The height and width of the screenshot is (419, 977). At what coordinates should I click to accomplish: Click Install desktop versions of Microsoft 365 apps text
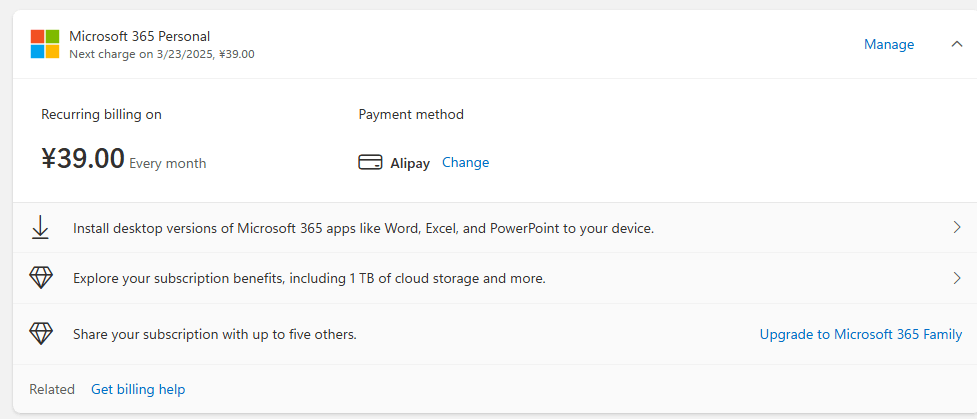point(363,228)
